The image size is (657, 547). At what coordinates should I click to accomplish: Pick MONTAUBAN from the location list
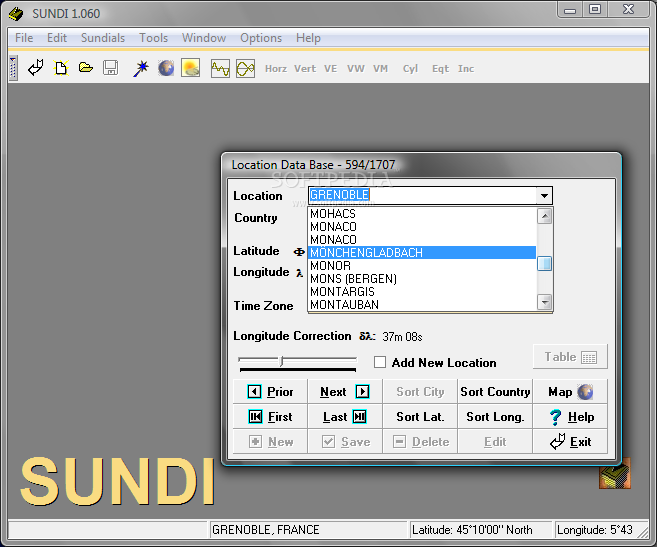click(422, 305)
